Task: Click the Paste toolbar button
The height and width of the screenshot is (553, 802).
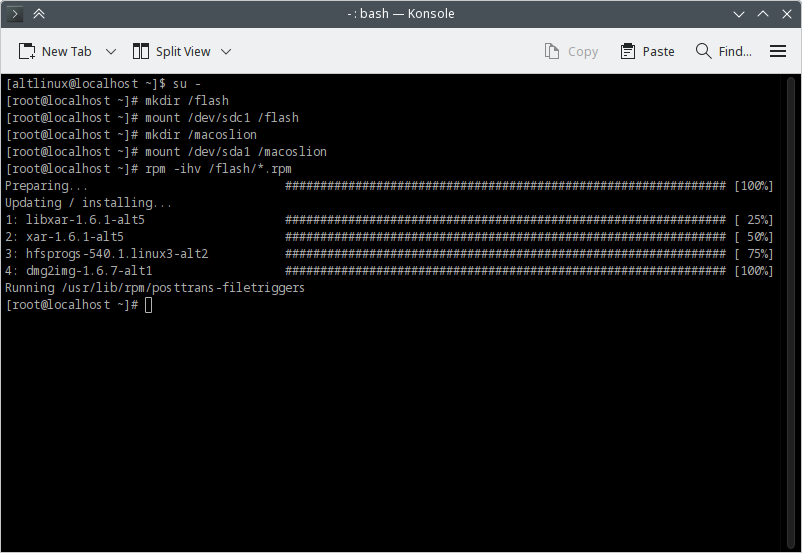Action: (x=648, y=51)
